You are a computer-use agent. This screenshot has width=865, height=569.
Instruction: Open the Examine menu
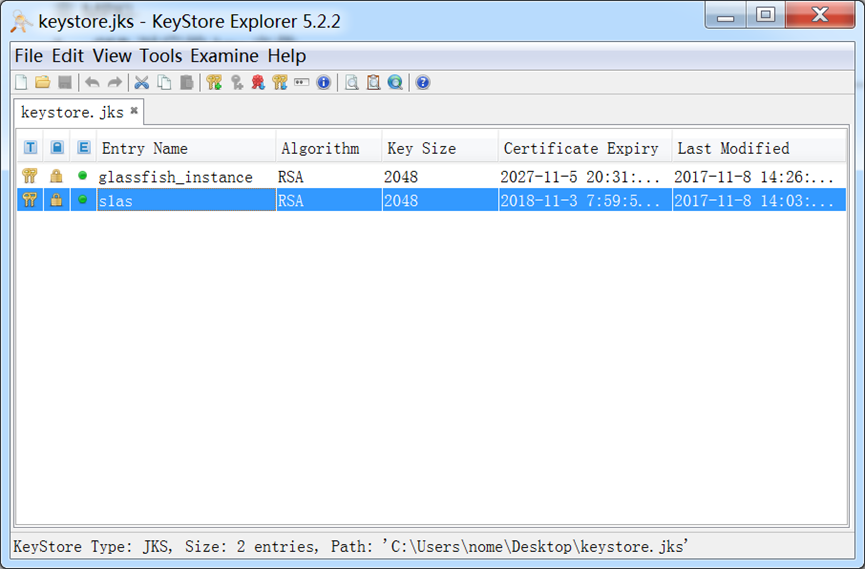point(225,56)
